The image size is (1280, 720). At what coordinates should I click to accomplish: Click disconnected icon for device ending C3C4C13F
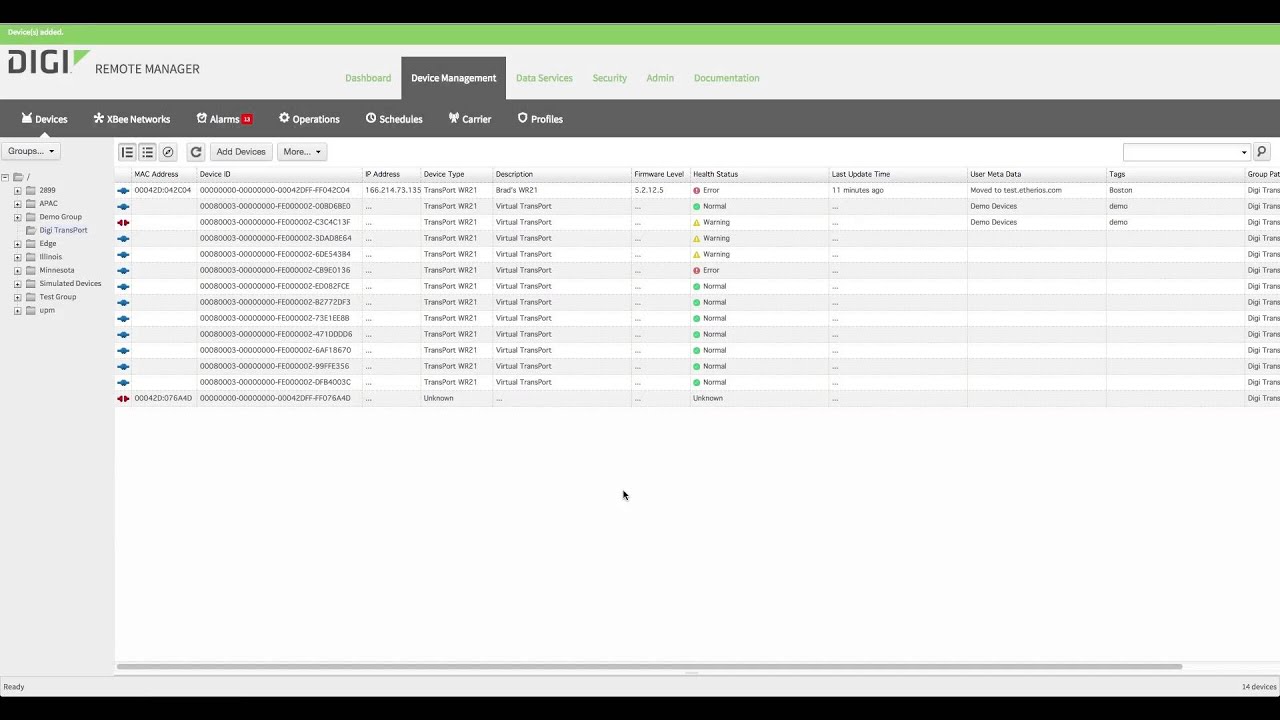tap(123, 222)
